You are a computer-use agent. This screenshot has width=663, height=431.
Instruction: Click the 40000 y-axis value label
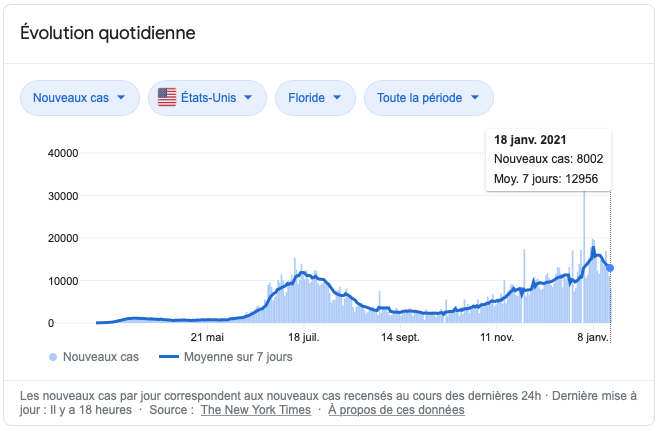coord(63,154)
